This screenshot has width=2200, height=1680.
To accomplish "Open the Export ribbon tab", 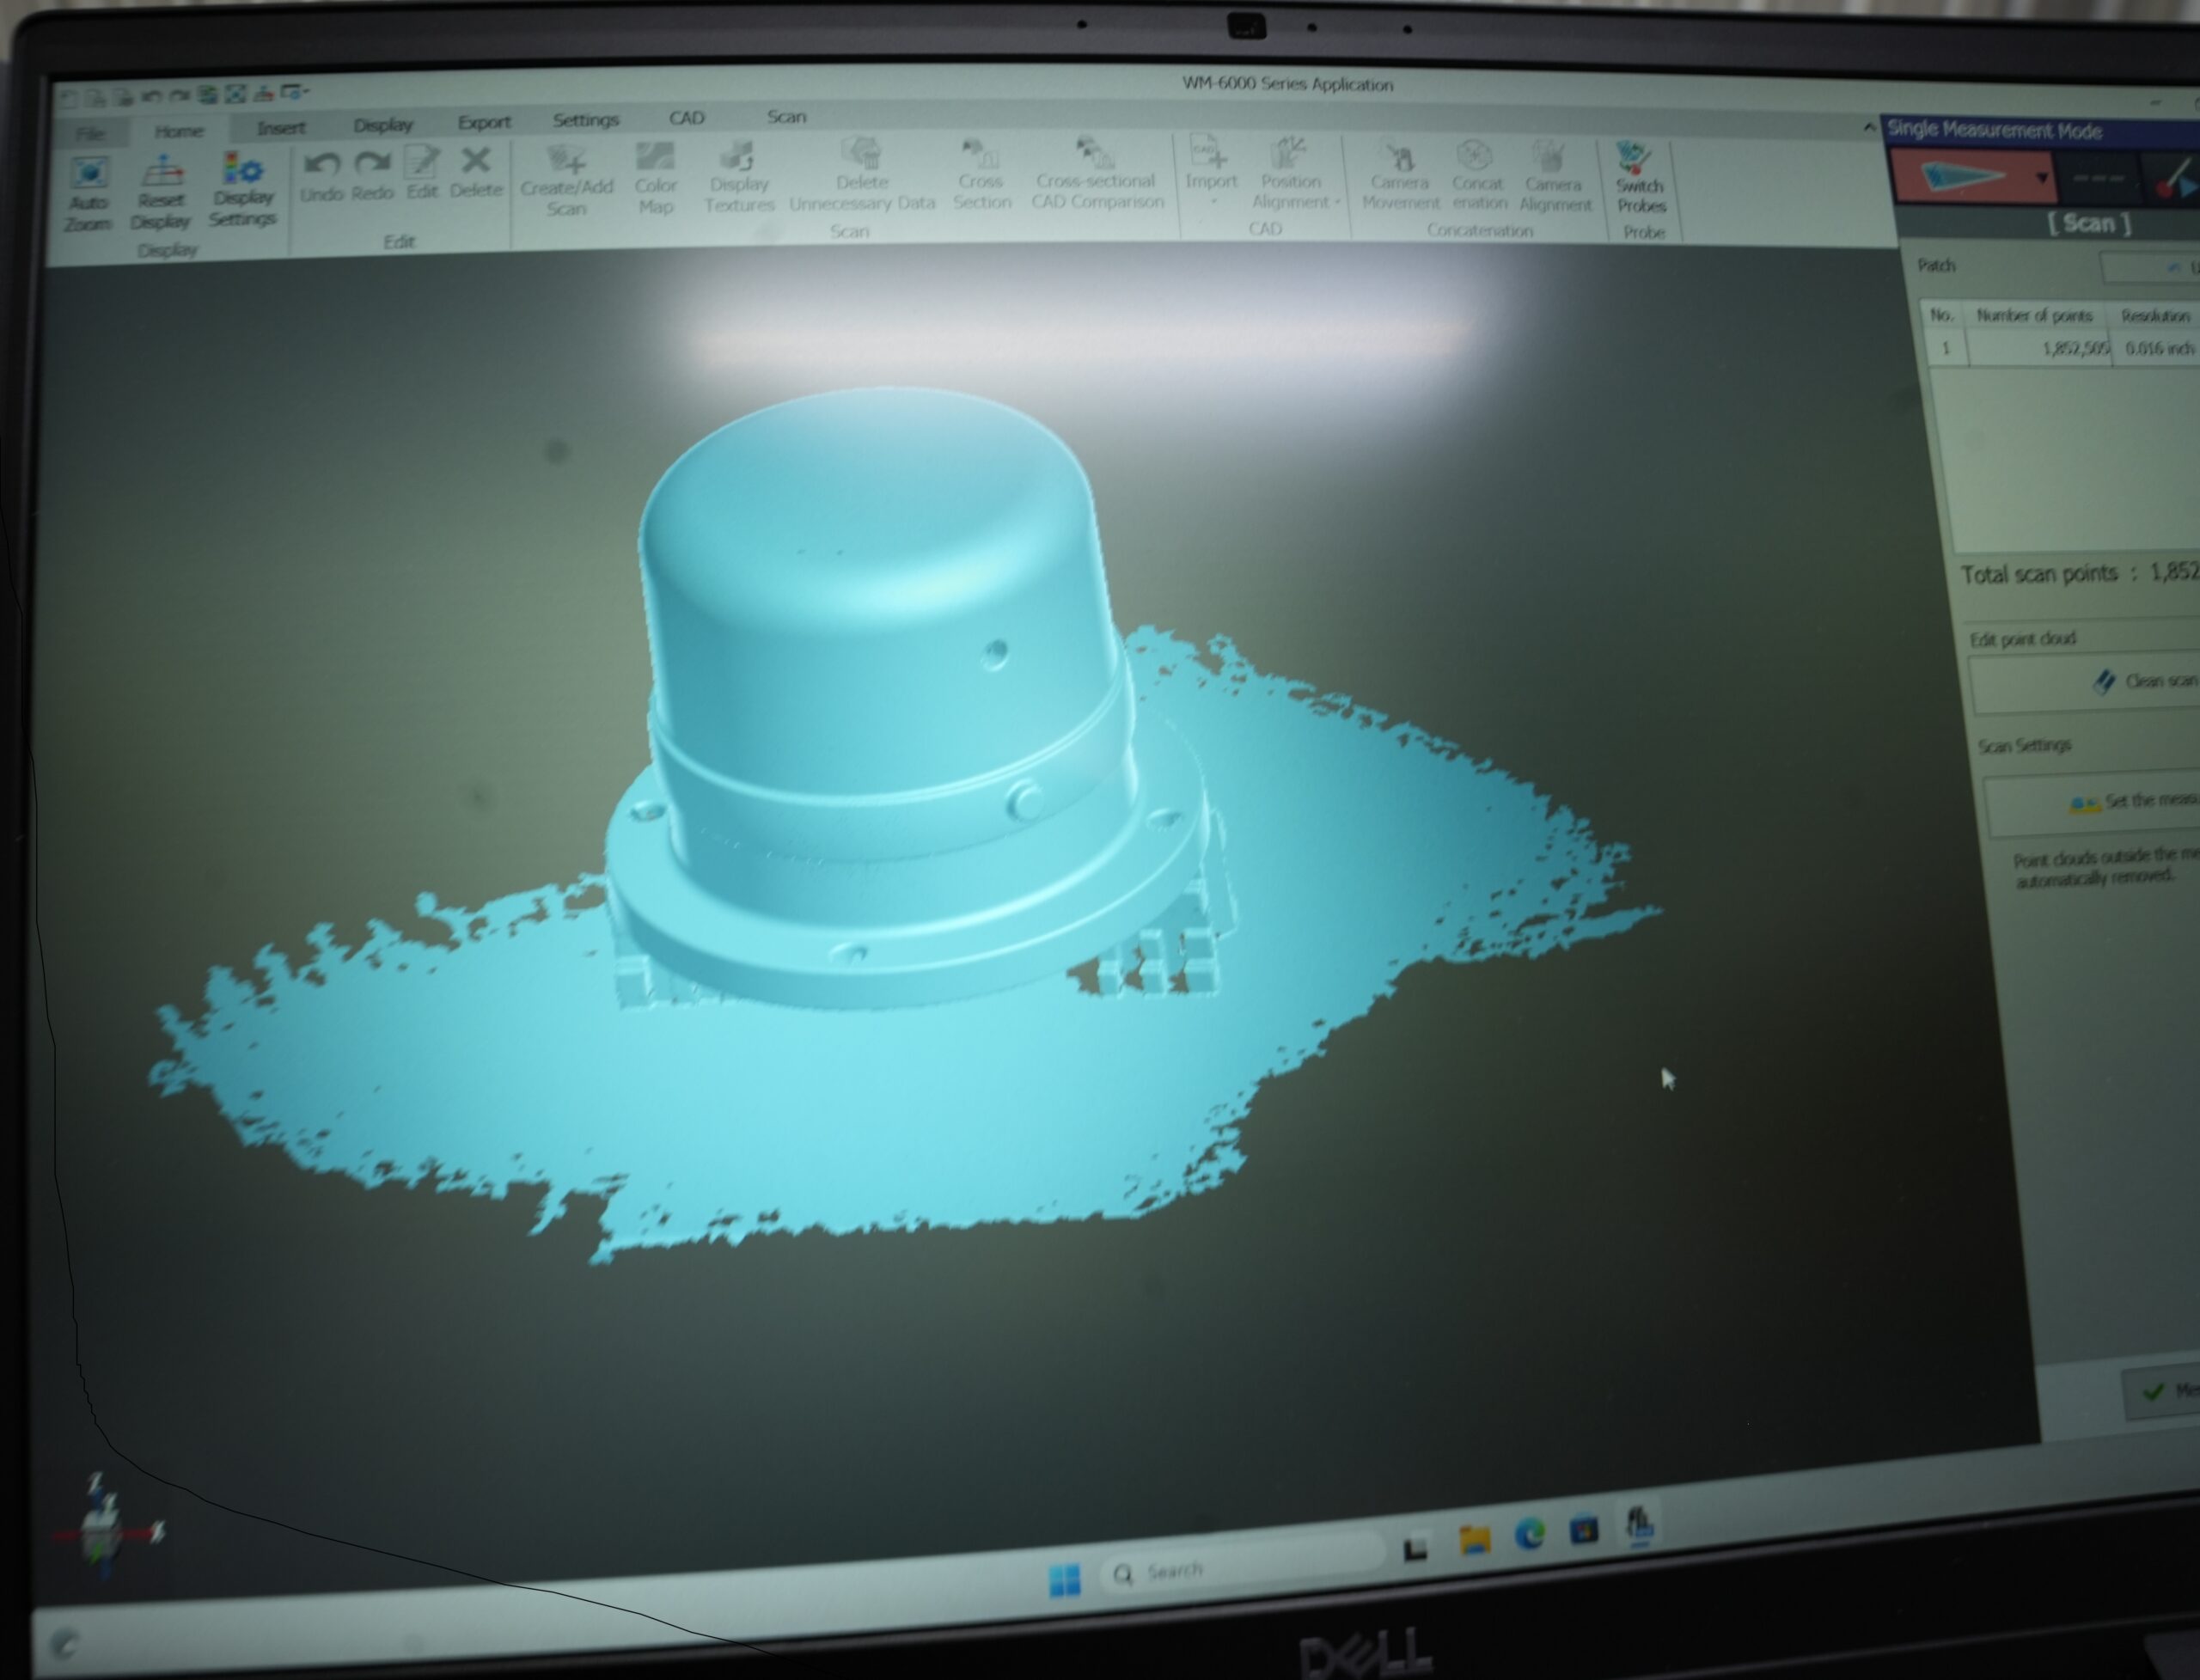I will 484,122.
